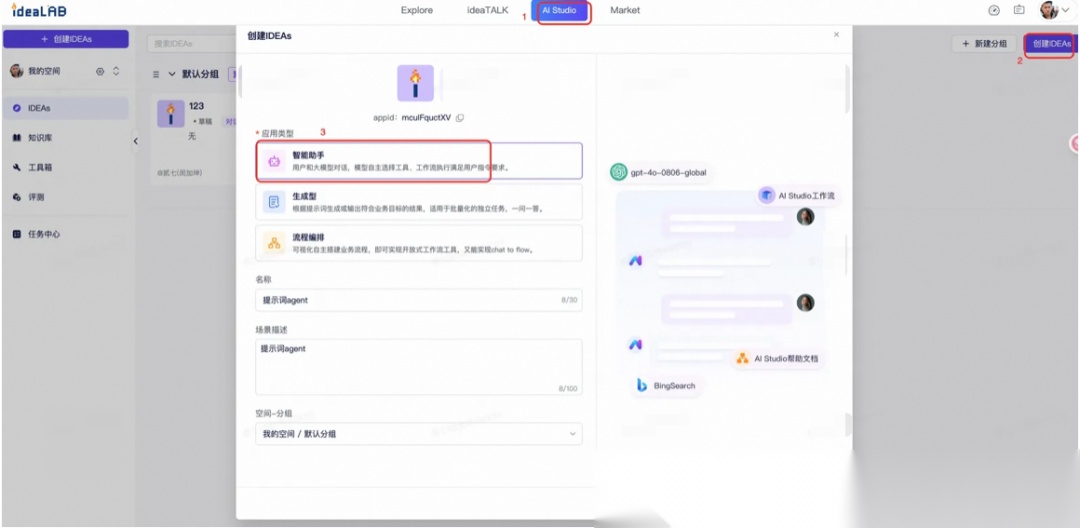Open the ideaTALK tab
1080x528 pixels.
487,10
